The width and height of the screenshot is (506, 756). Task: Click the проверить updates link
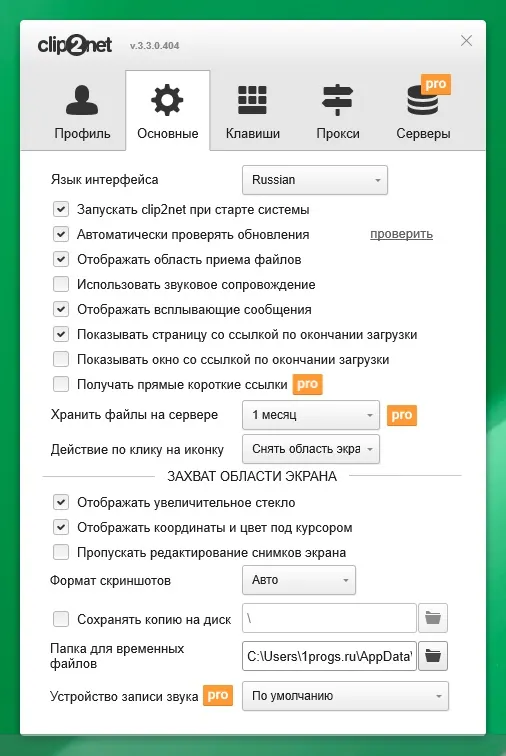[401, 234]
